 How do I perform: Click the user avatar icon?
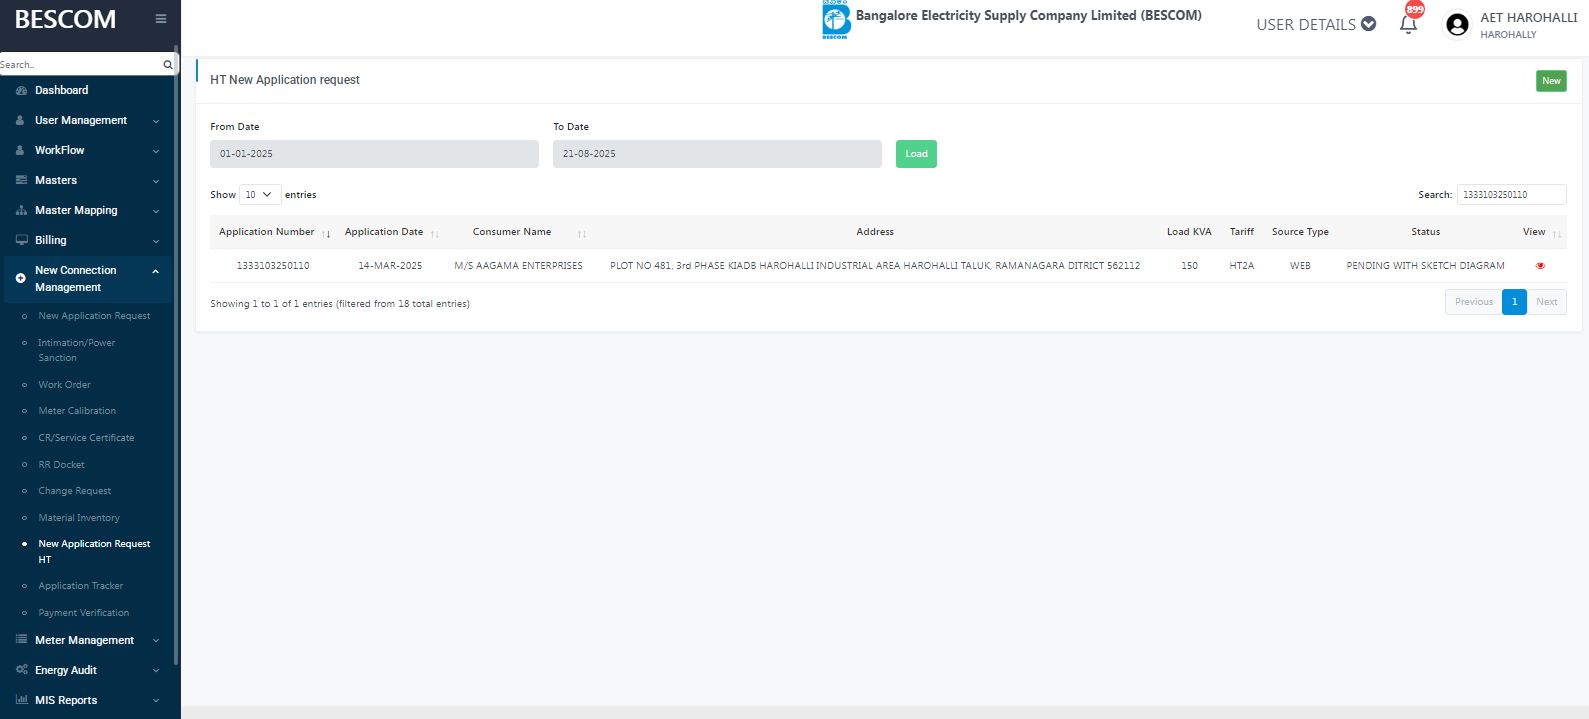[1457, 24]
